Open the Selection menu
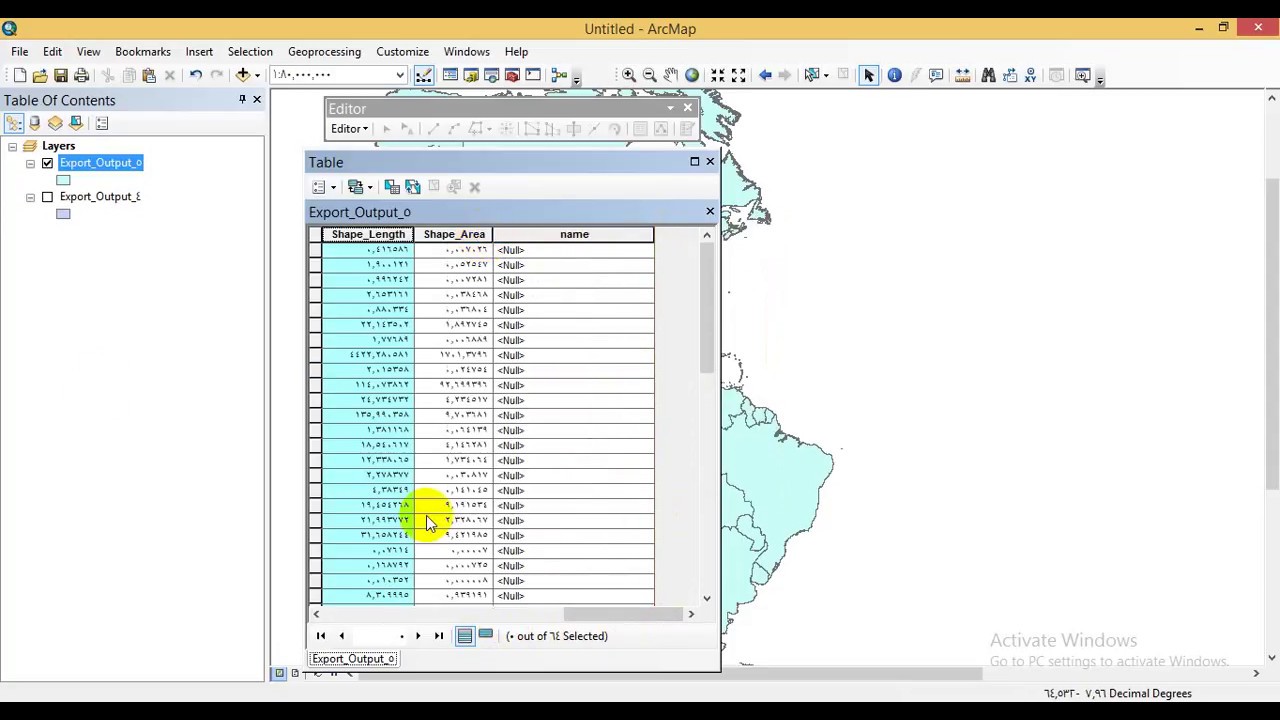Image resolution: width=1280 pixels, height=720 pixels. [250, 52]
